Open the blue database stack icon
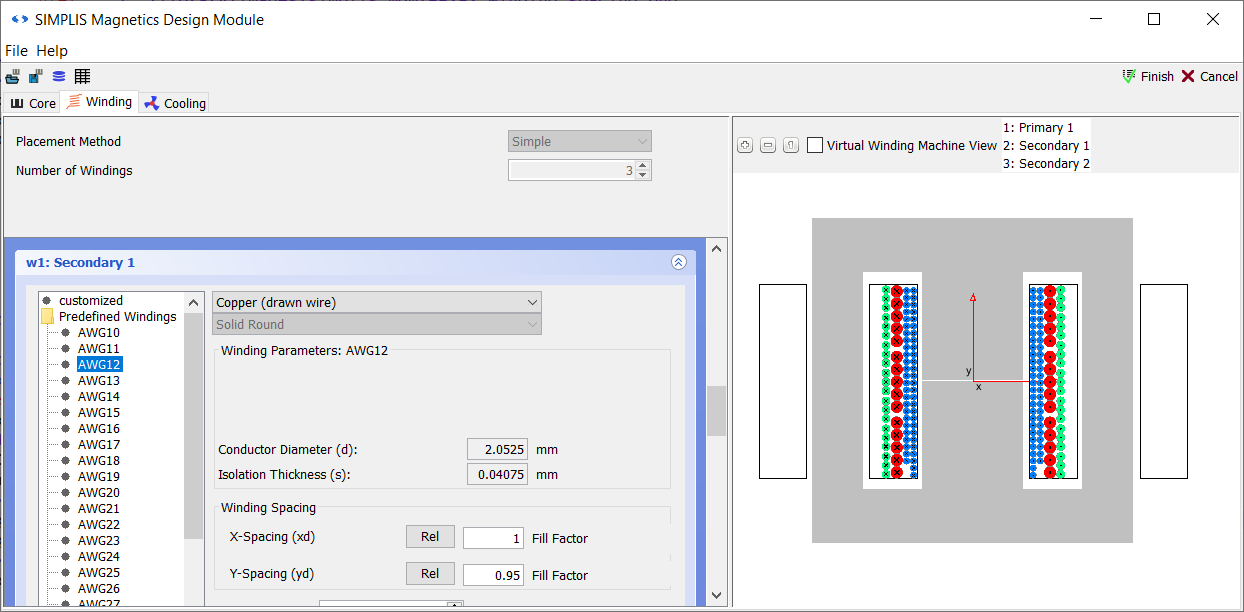This screenshot has height=612, width=1244. 58,77
